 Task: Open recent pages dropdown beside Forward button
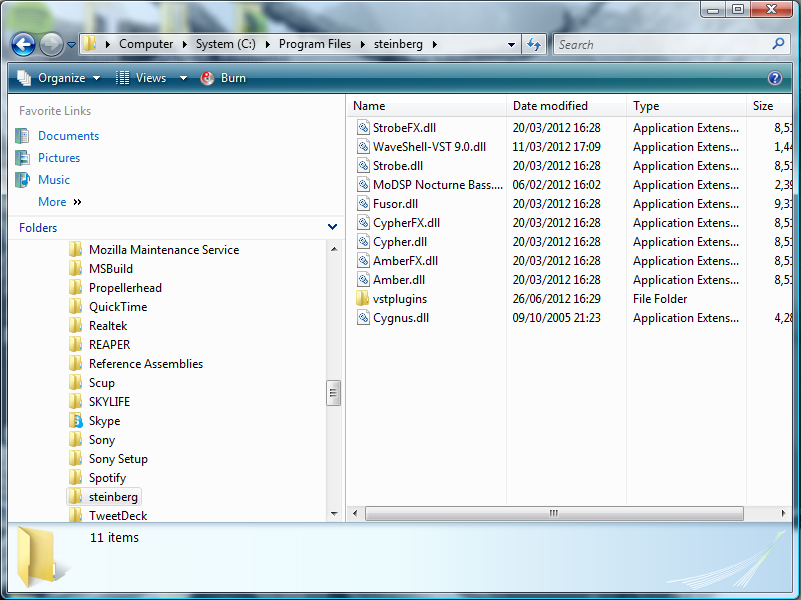pyautogui.click(x=72, y=45)
